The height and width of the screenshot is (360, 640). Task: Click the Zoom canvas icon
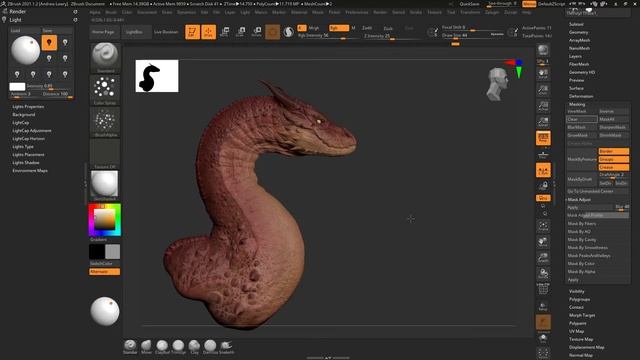pos(543,90)
